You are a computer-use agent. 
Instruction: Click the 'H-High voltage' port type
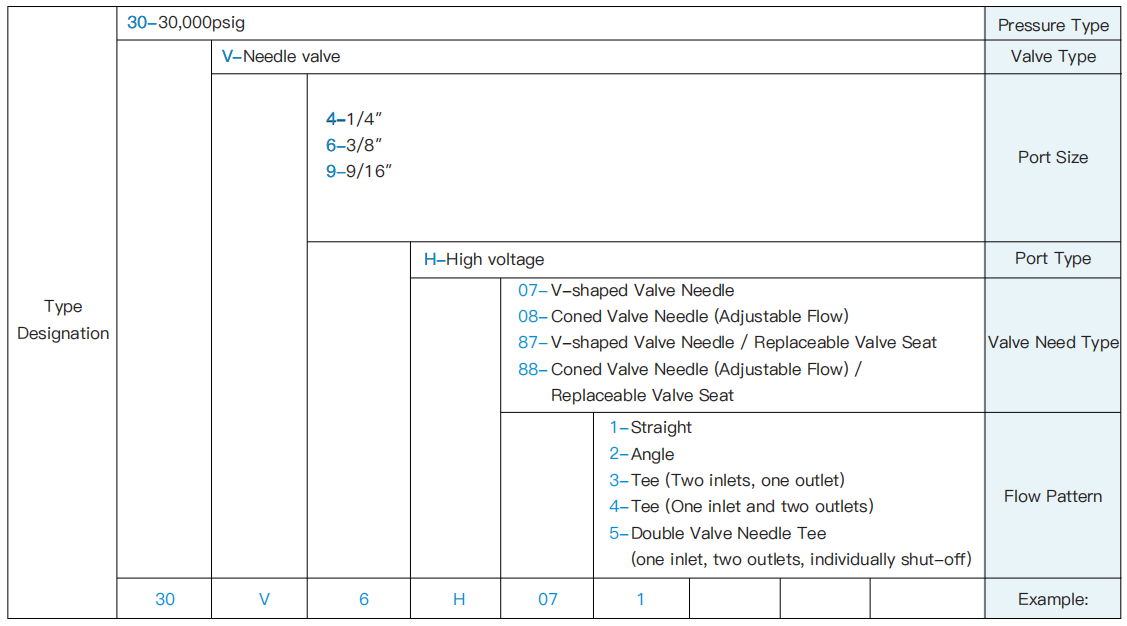[x=484, y=260]
